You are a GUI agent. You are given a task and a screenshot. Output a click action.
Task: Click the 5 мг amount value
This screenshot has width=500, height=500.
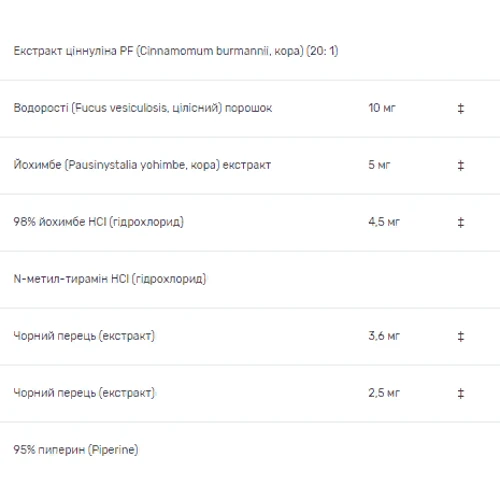pyautogui.click(x=379, y=165)
